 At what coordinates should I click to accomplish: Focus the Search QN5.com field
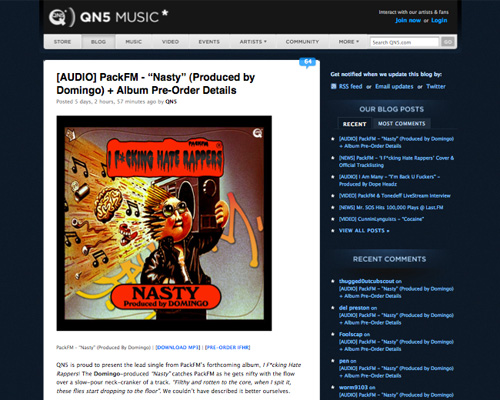tap(404, 42)
